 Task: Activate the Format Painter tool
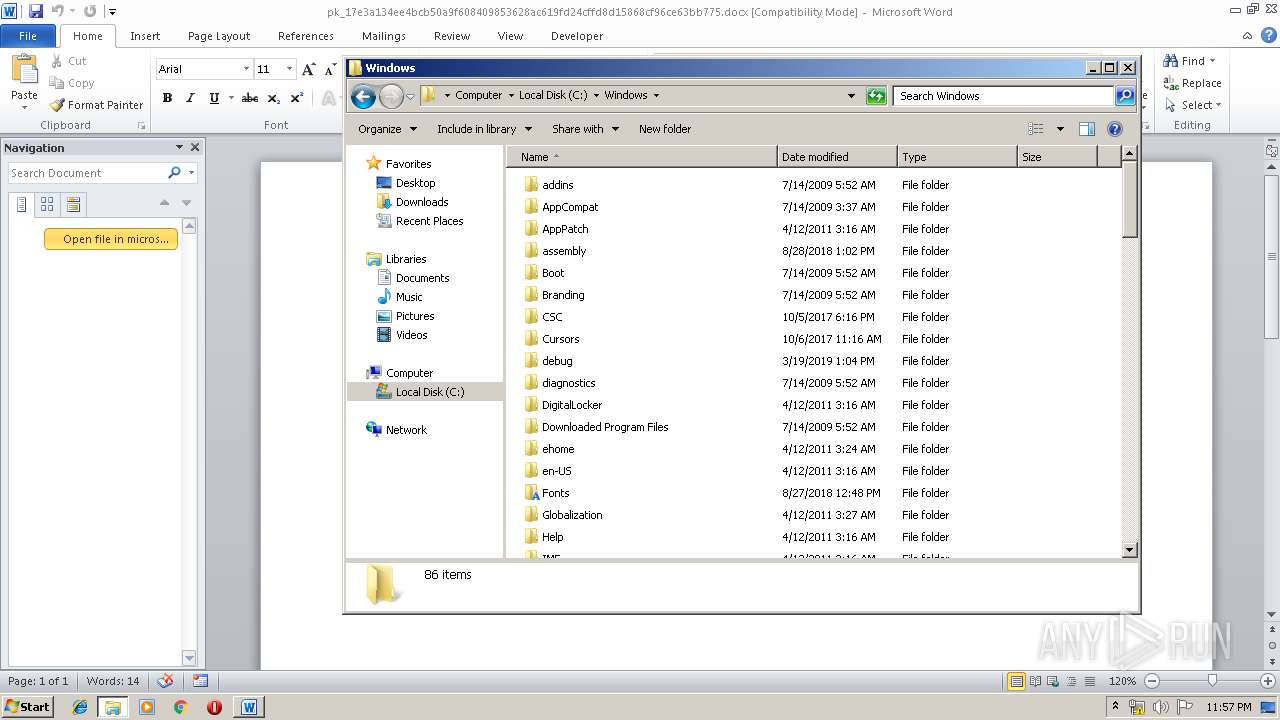pyautogui.click(x=97, y=105)
